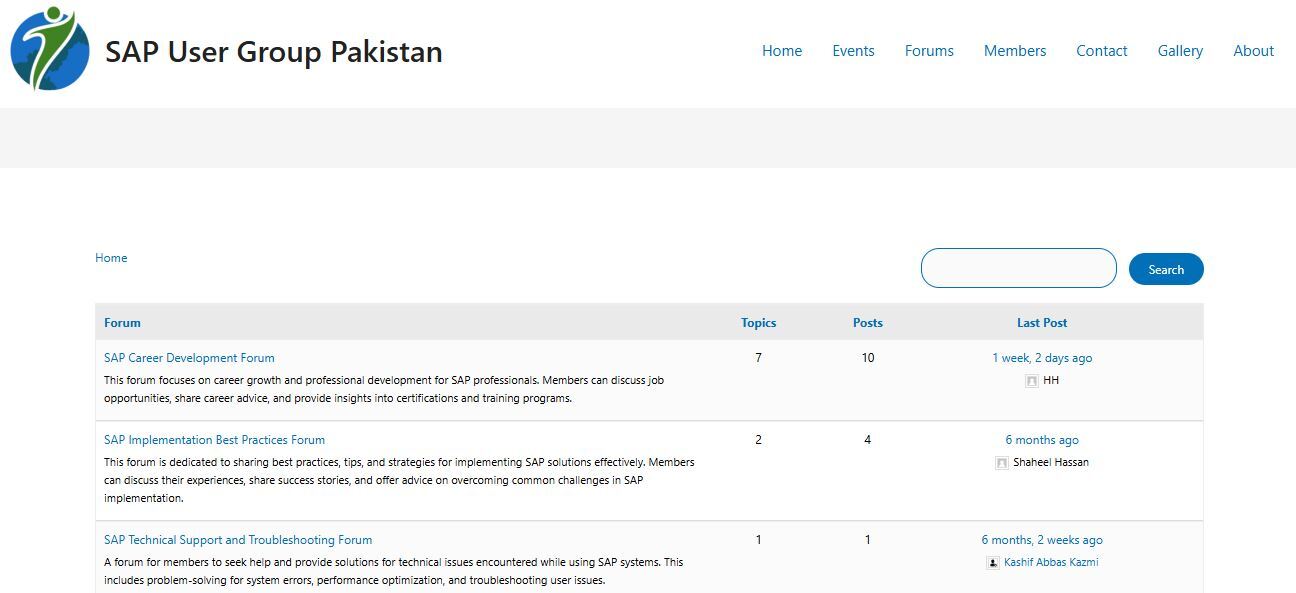Open the About page
The image size is (1296, 593).
coord(1253,51)
